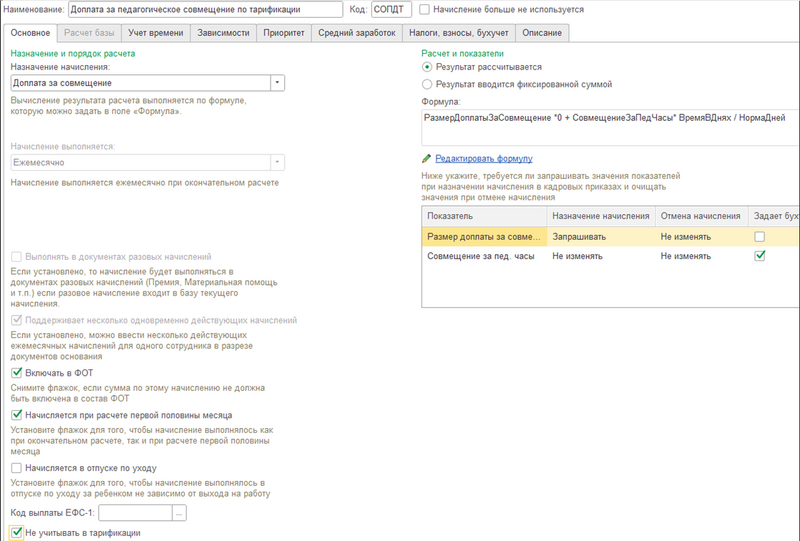Viewport: 800px width, 541px height.
Task: Go to the Налоги, взносы, бухучет tab
Action: tap(459, 33)
